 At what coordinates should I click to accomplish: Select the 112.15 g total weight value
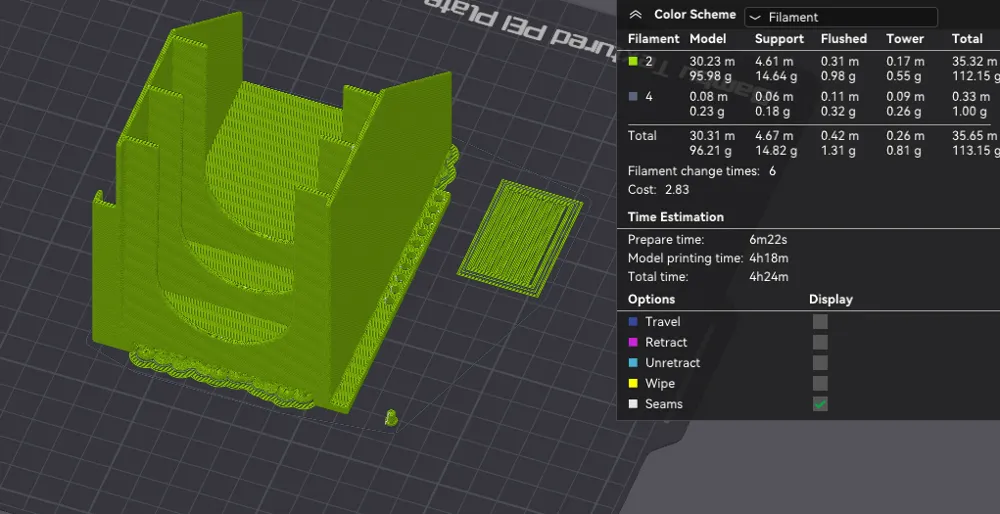(976, 76)
